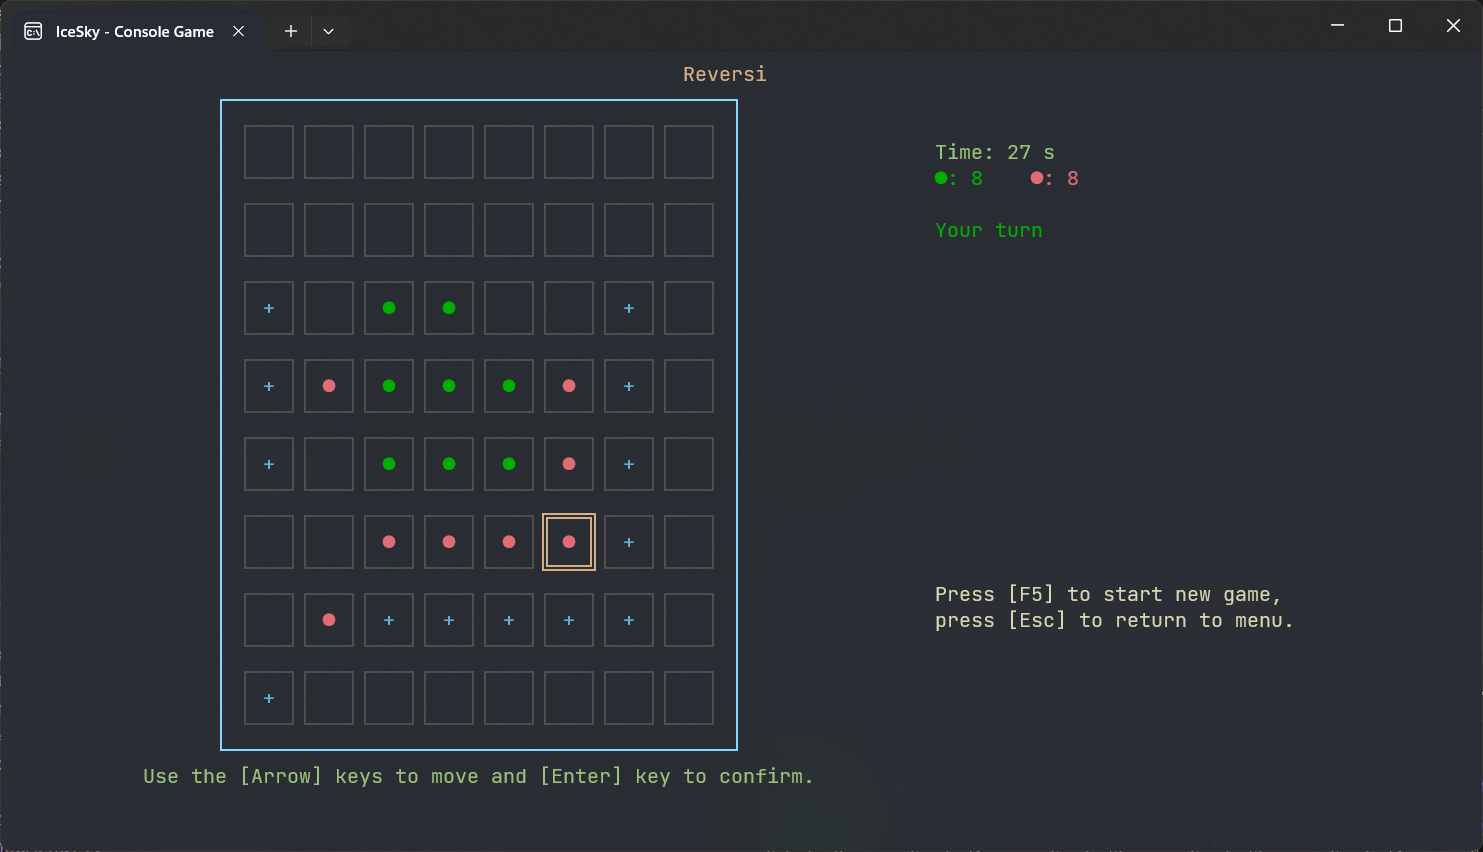The image size is (1483, 852).
Task: Click the green player's score of 8
Action: point(959,178)
